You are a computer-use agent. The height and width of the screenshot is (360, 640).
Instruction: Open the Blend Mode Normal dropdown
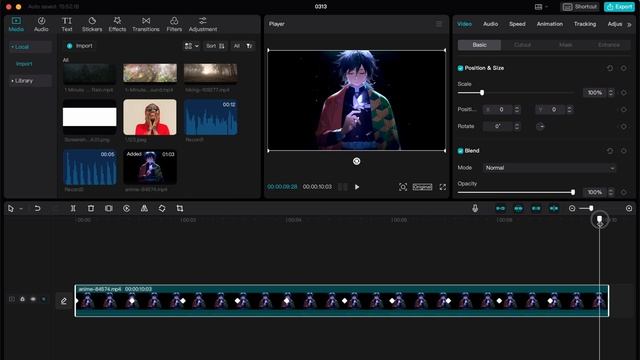[x=549, y=168]
